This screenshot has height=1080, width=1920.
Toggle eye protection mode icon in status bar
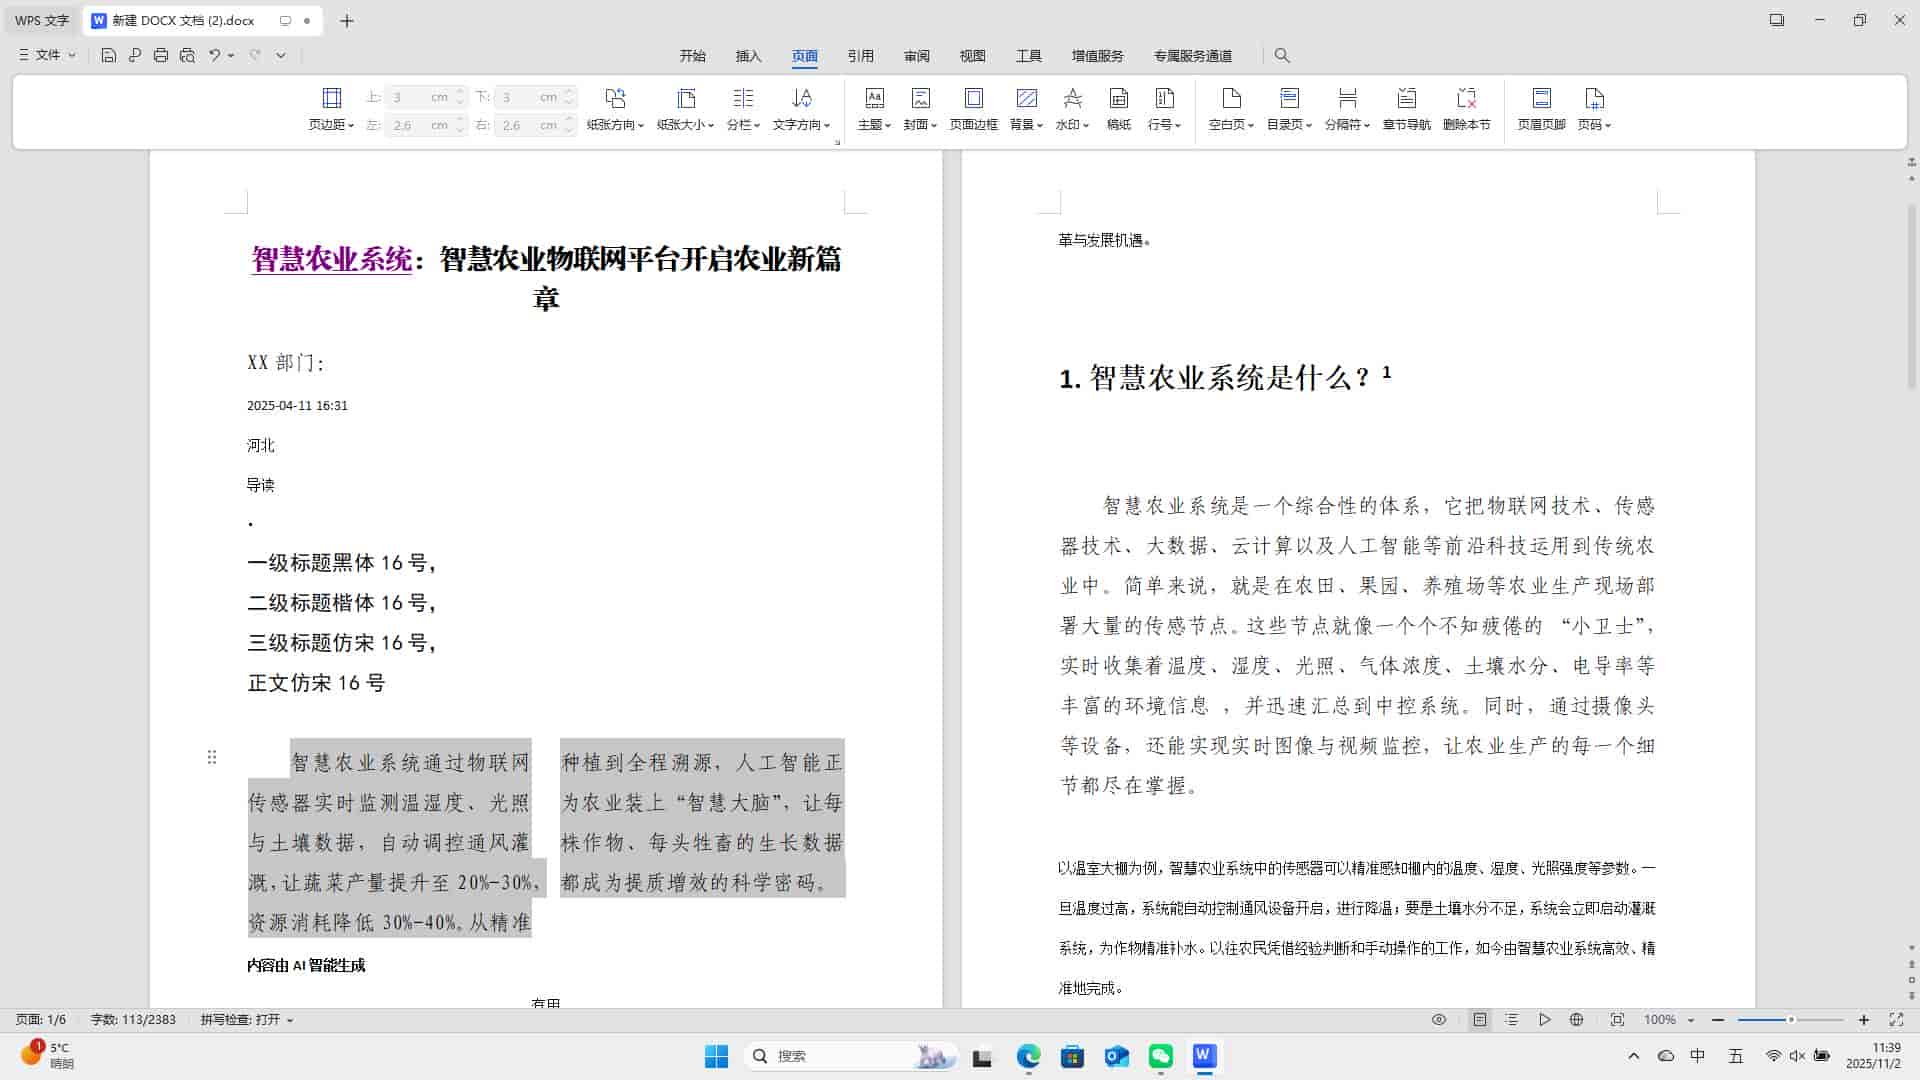pyautogui.click(x=1439, y=1020)
